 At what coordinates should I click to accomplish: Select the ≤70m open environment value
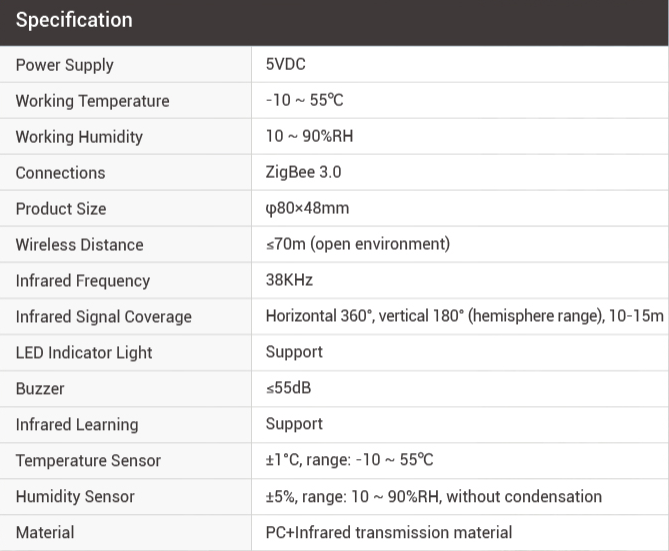pos(358,245)
